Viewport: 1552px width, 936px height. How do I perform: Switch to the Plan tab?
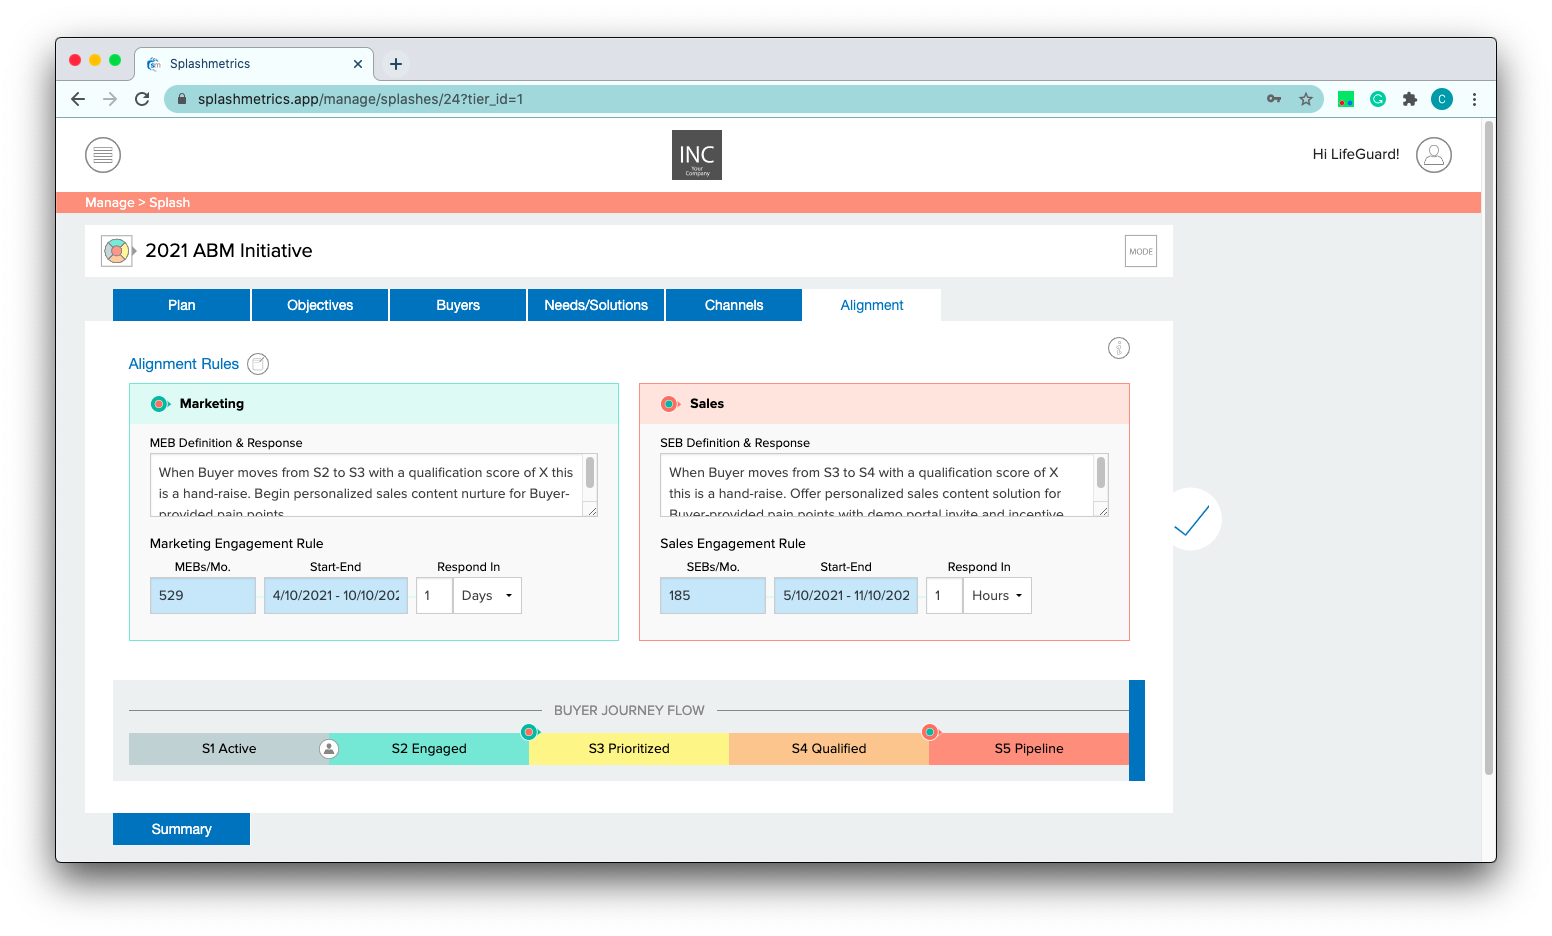point(182,305)
